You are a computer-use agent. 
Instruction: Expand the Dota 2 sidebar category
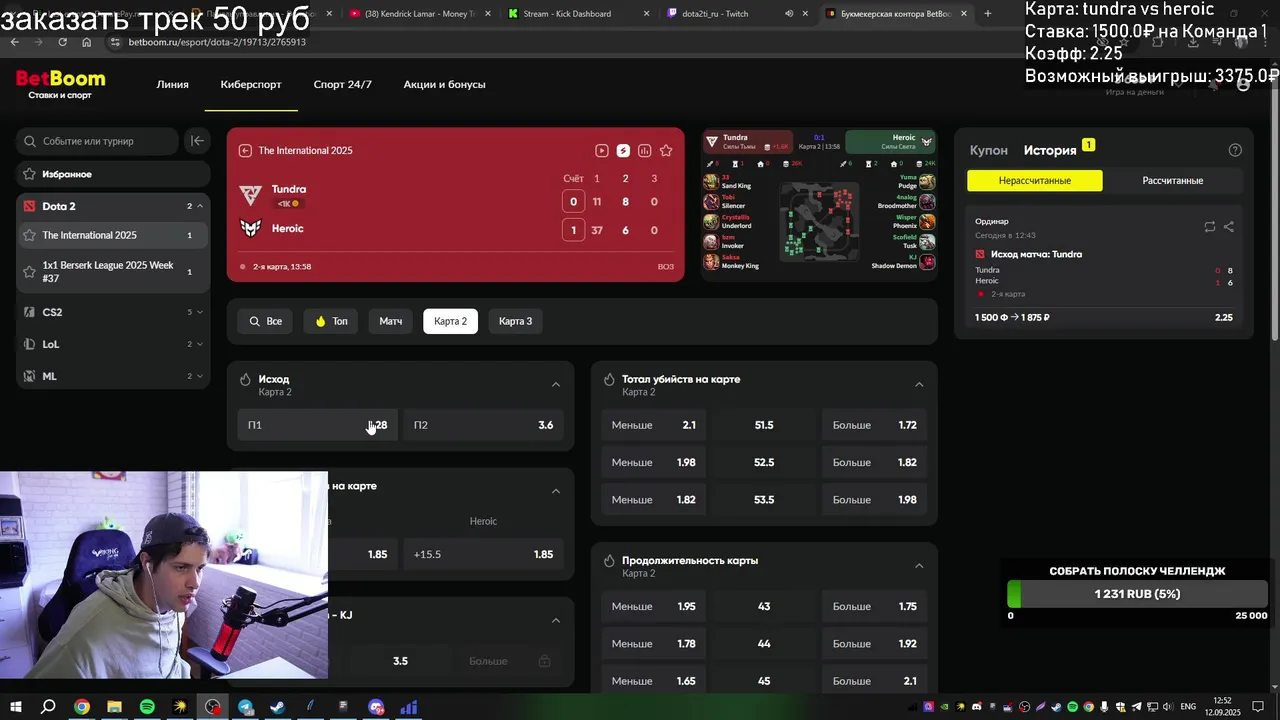point(200,206)
